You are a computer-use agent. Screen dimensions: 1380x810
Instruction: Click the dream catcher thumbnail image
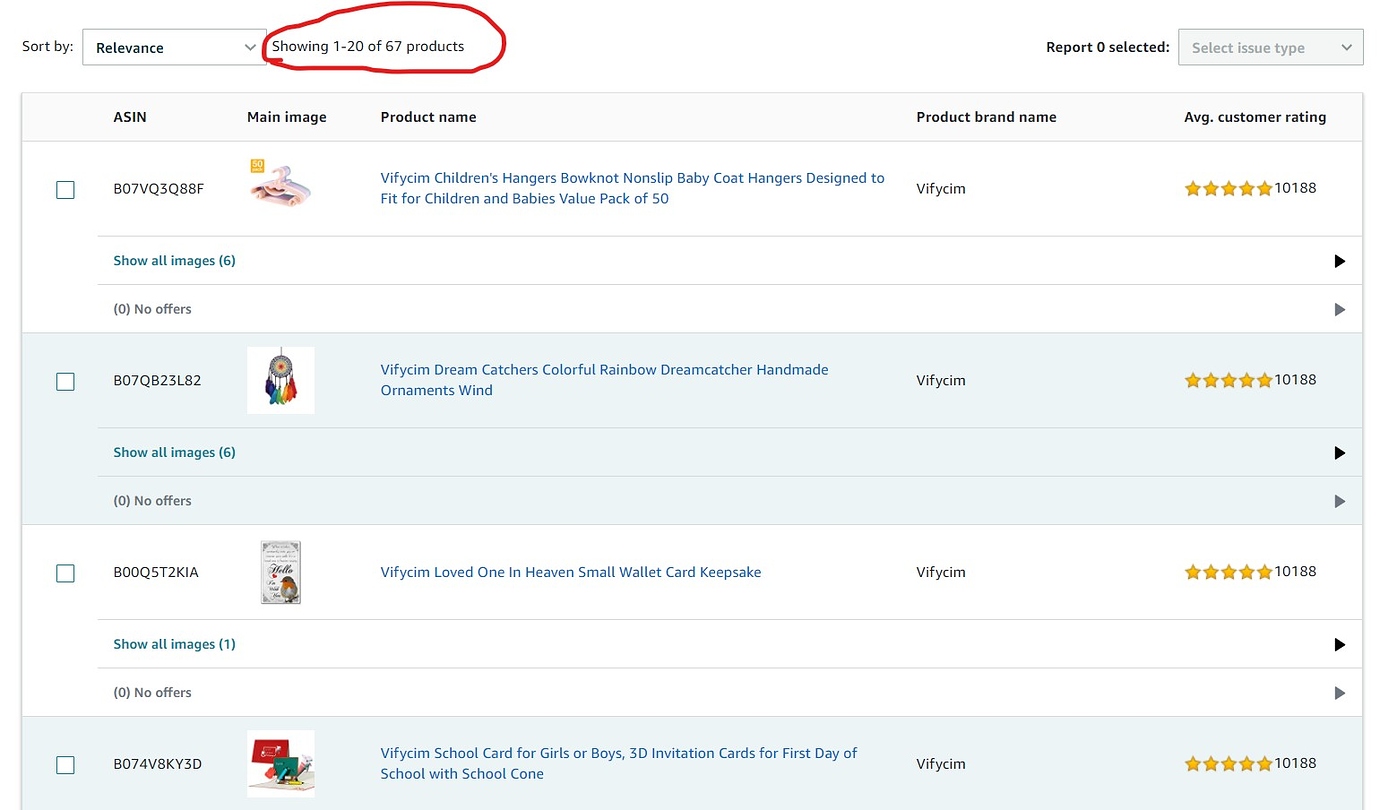click(x=280, y=380)
